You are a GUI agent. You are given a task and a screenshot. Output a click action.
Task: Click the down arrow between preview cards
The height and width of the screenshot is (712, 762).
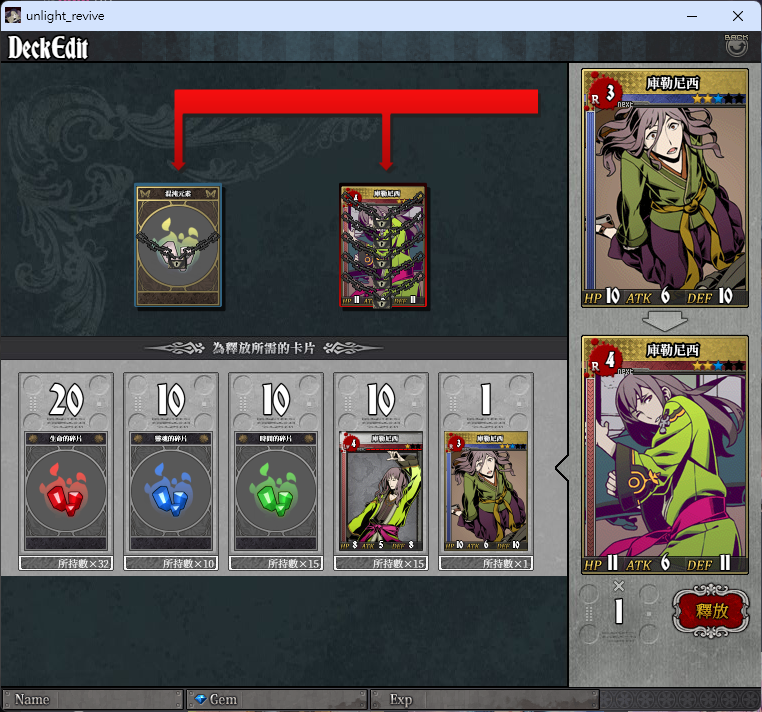(665, 321)
